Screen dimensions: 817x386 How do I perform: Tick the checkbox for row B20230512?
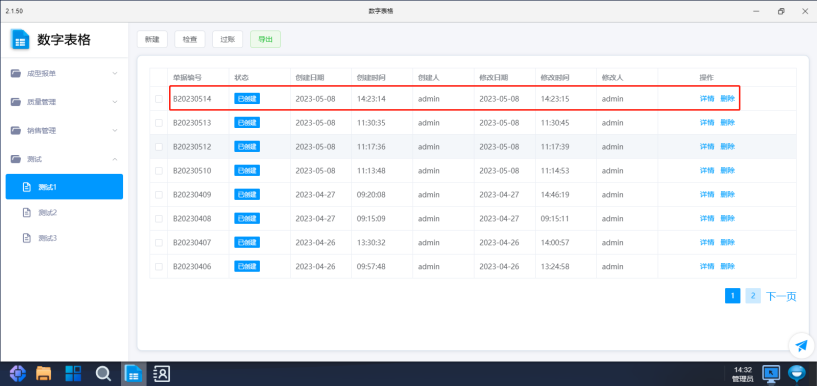click(x=159, y=147)
